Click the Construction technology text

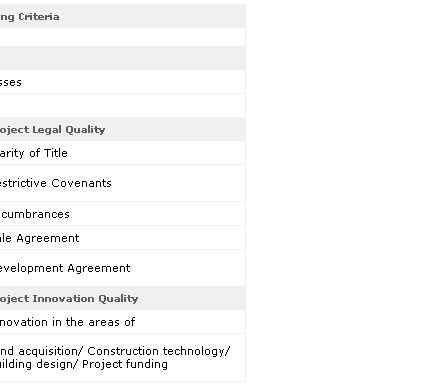pos(157,351)
